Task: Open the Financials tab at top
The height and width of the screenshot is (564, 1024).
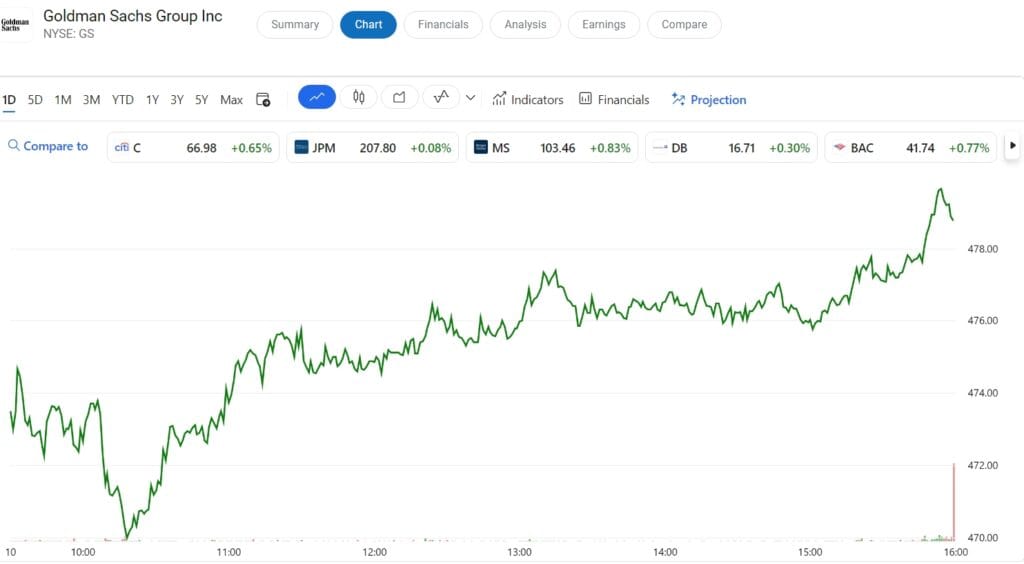Action: (x=443, y=25)
